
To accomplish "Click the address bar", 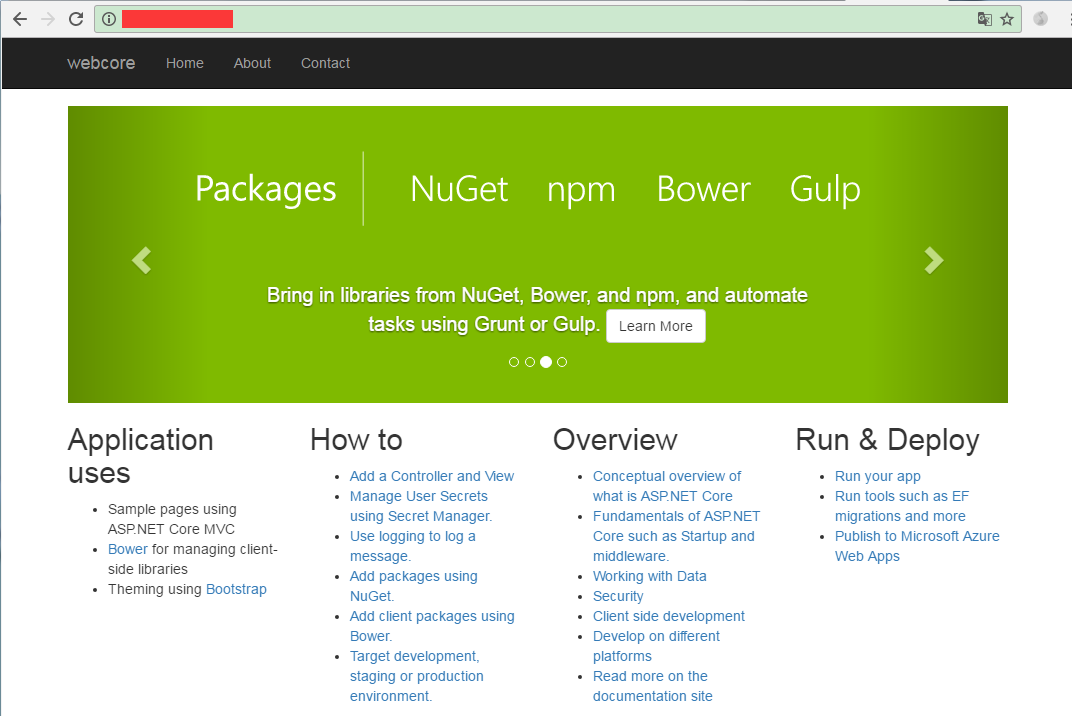I will coord(557,19).
